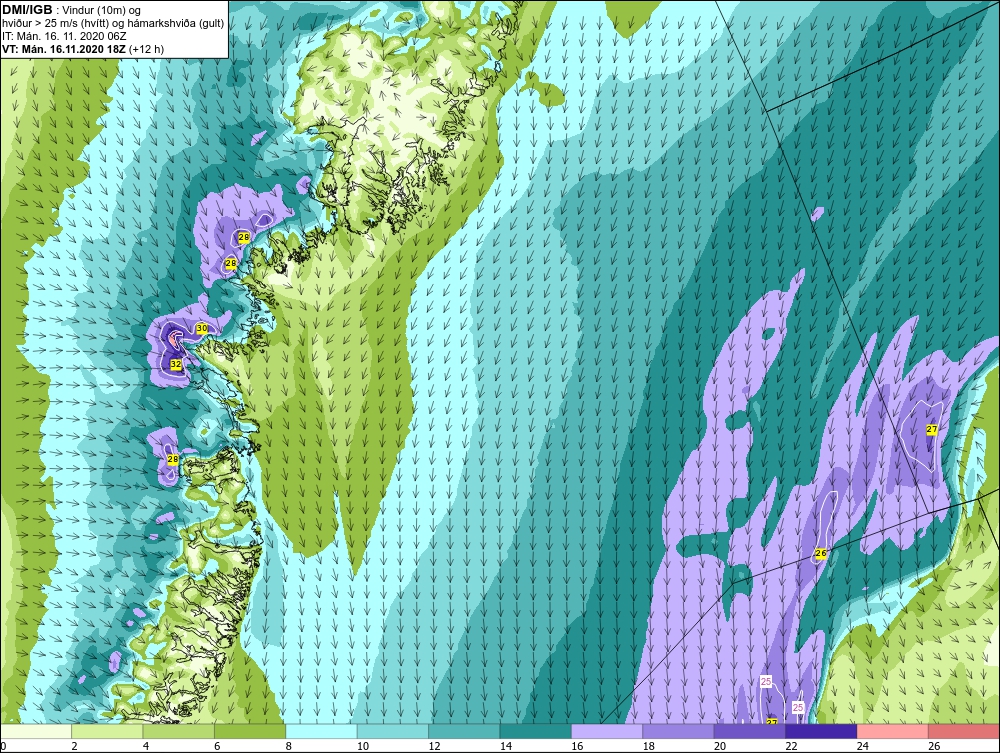This screenshot has width=1000, height=753.
Task: Click the legend scale value 0
Action: (x=3, y=747)
